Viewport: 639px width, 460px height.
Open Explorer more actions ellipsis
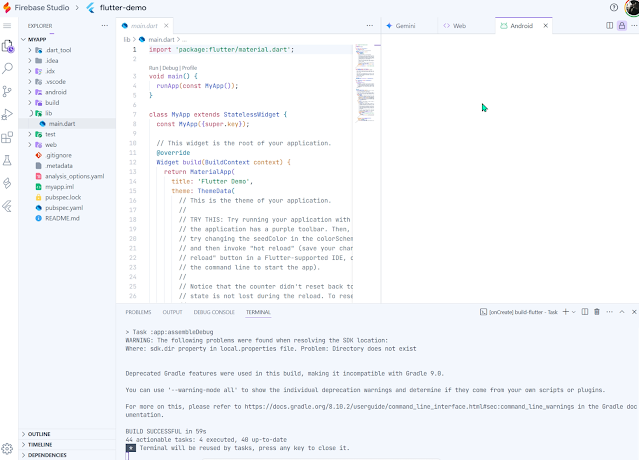105,26
